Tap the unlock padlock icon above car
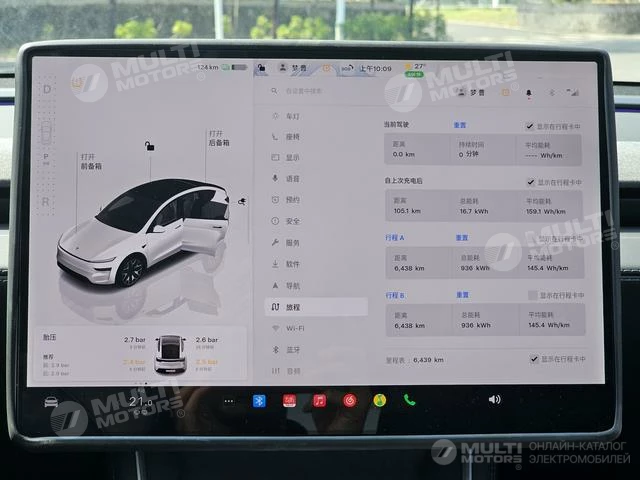This screenshot has height=480, width=640. click(150, 147)
